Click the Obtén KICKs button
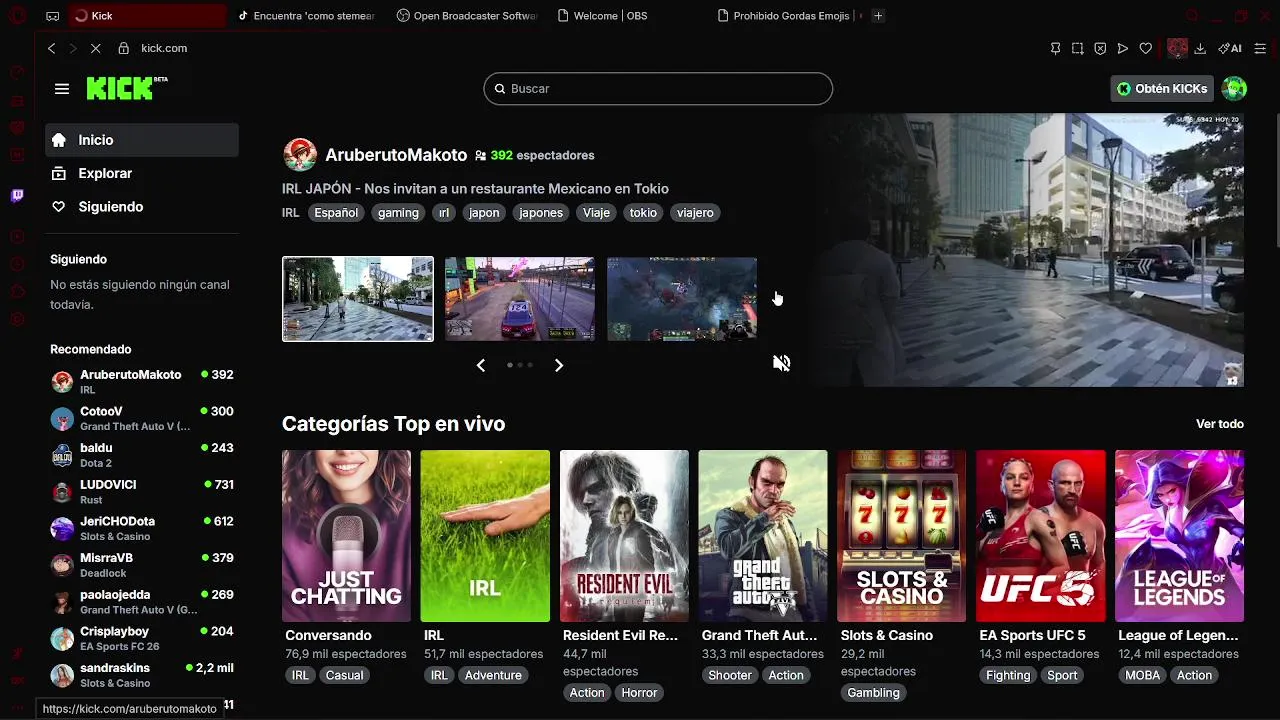The width and height of the screenshot is (1280, 720). pos(1162,88)
